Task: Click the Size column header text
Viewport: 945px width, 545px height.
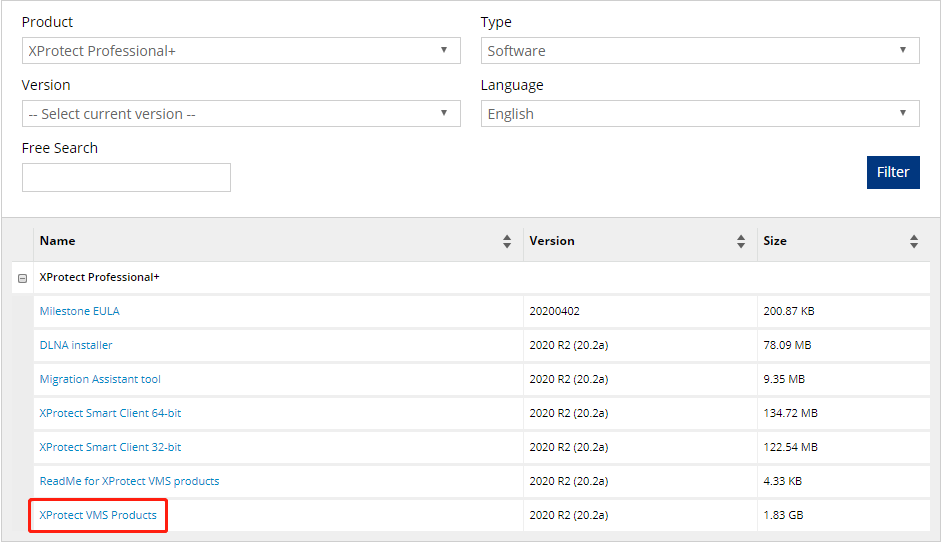Action: 775,241
